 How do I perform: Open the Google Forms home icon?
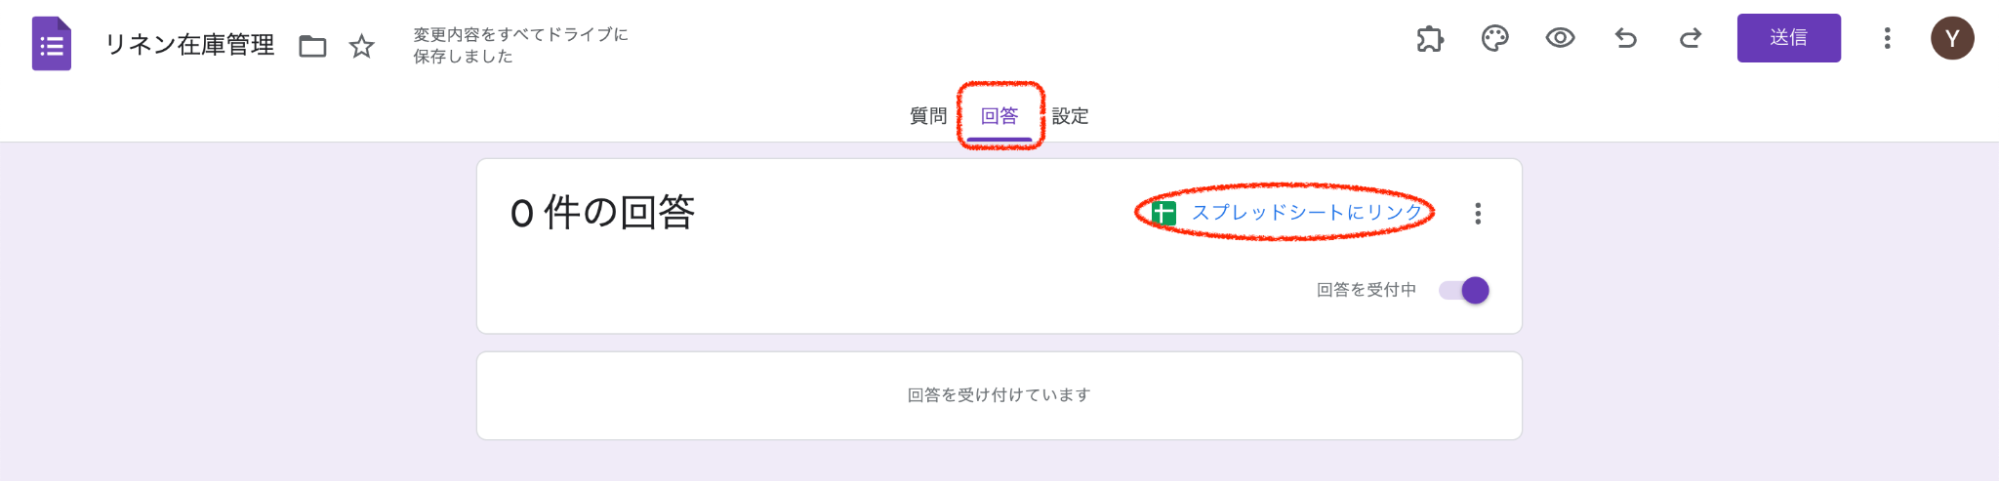pos(52,44)
